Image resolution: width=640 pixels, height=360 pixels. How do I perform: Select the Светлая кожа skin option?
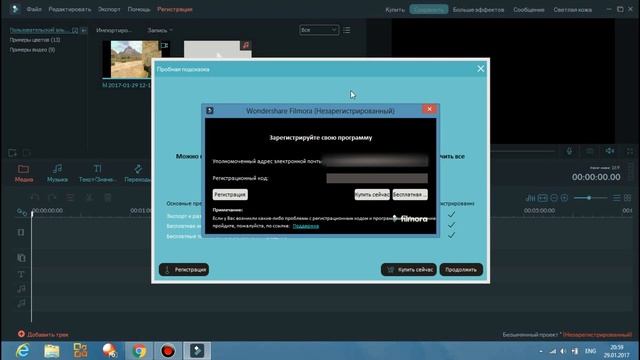pyautogui.click(x=573, y=9)
